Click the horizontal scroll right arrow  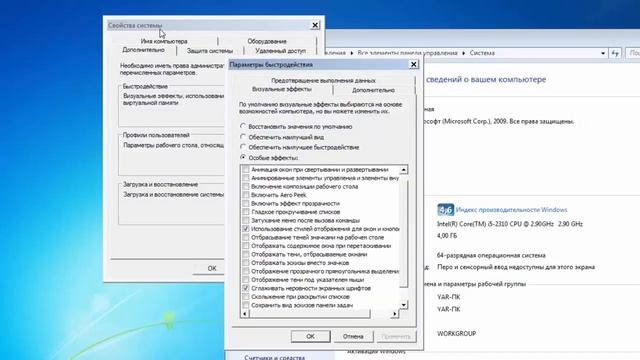click(x=394, y=314)
